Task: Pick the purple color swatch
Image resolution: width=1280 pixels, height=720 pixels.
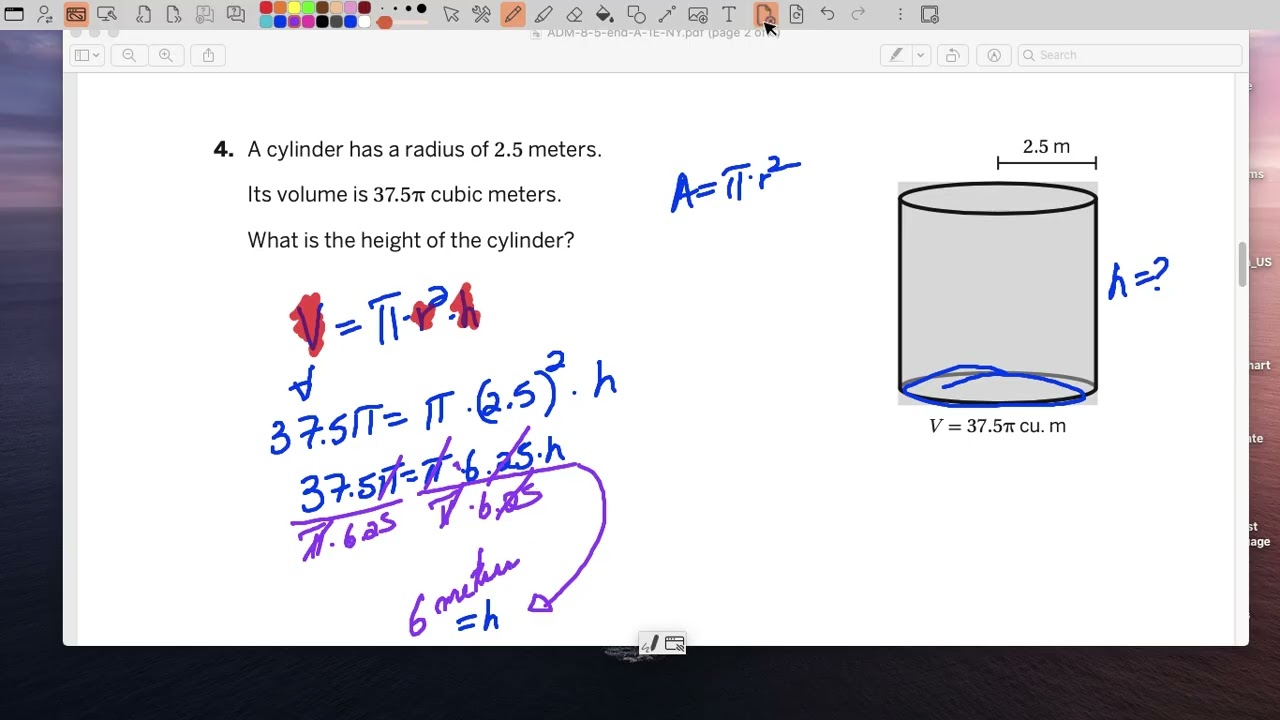Action: coord(294,21)
